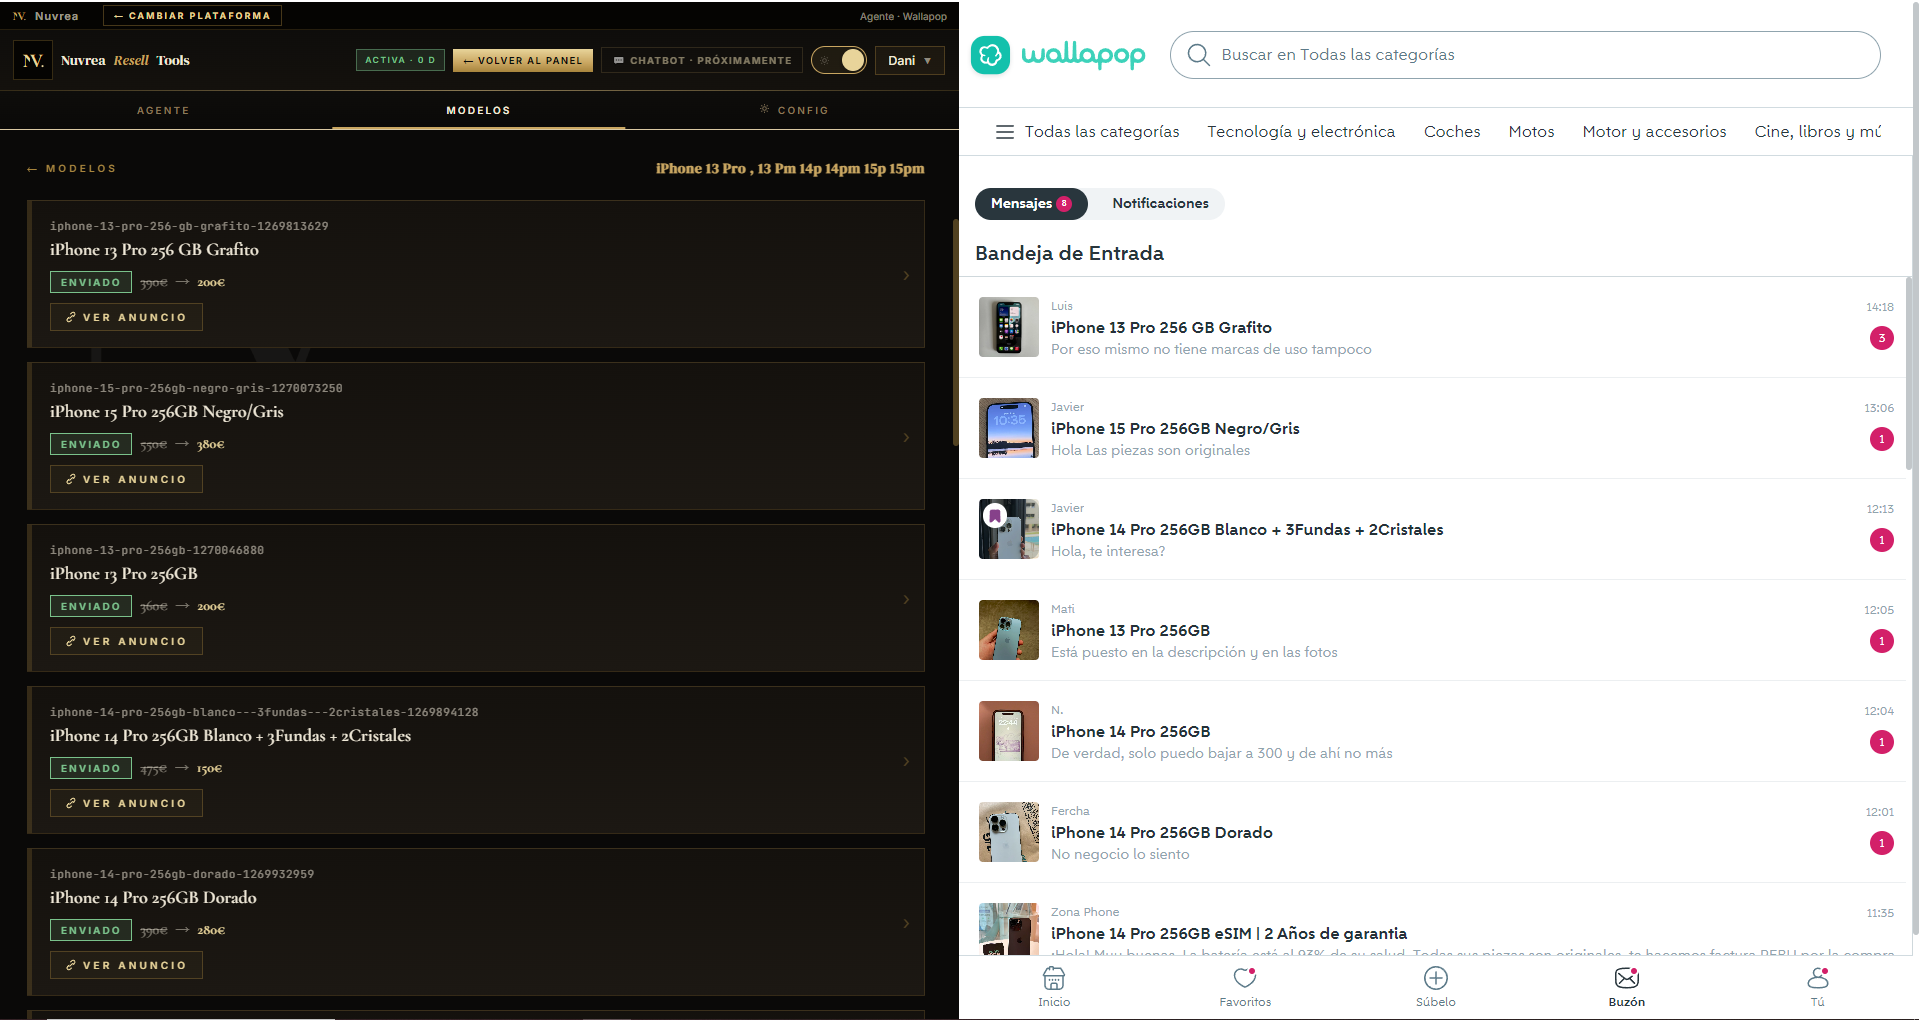Viewport: 1919px width, 1020px height.
Task: Expand the iPhone 13 Pro 256 GB Grafito card chevron
Action: pos(907,275)
